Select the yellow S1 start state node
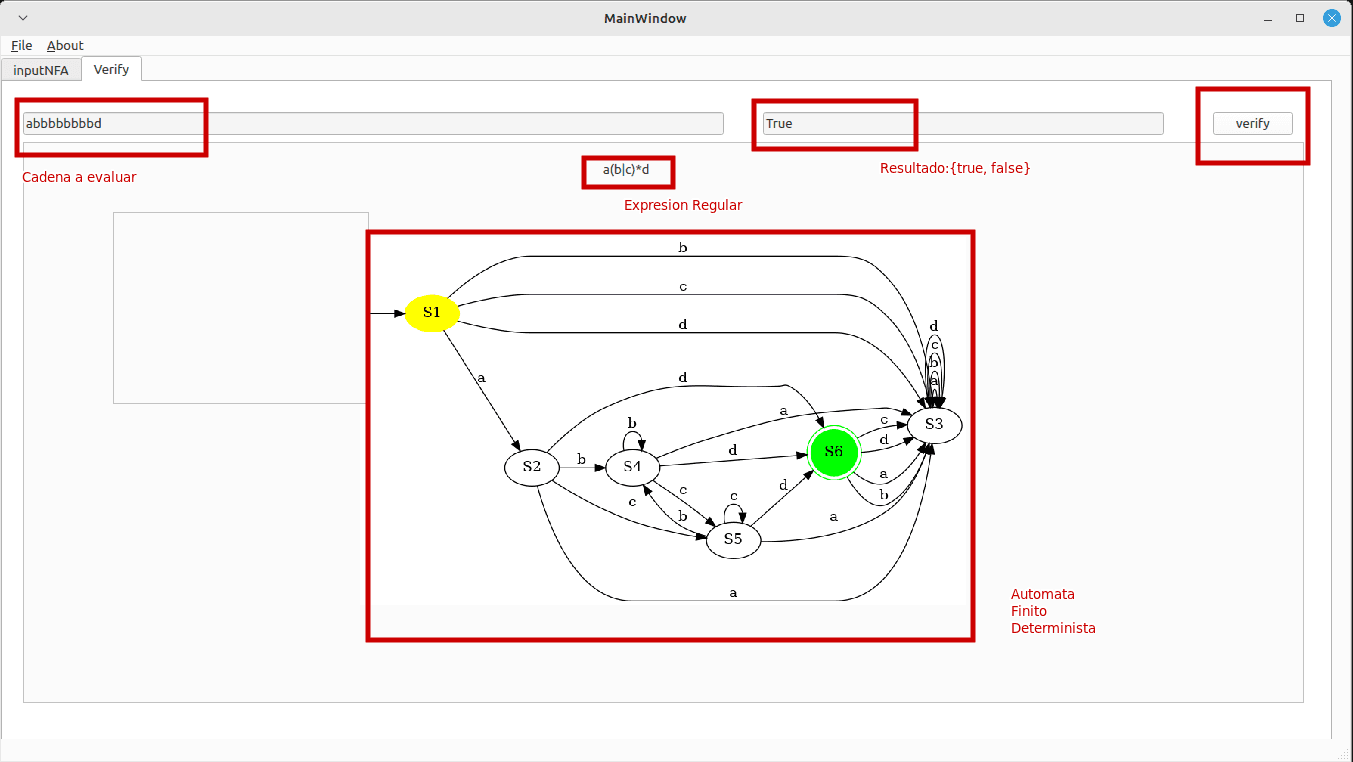1353x762 pixels. coord(432,313)
